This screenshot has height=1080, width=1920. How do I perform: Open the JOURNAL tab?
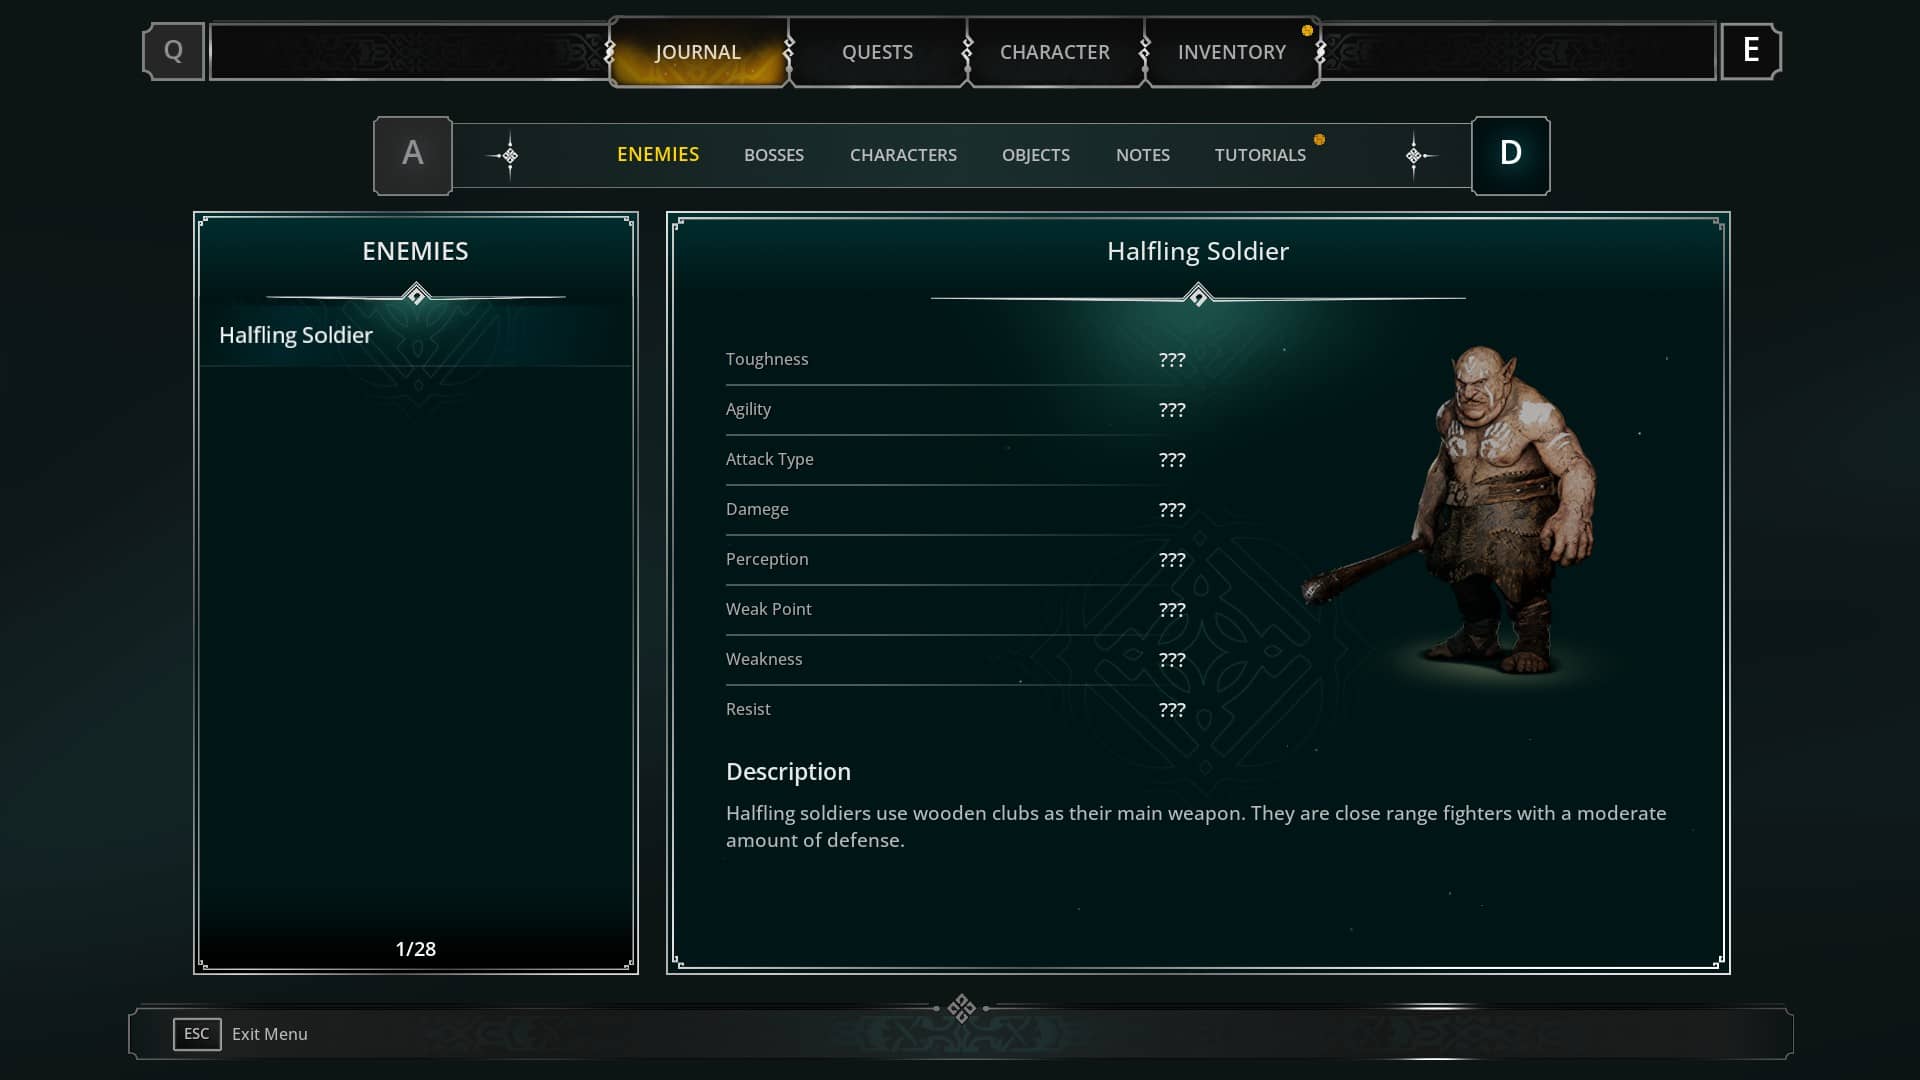coord(698,52)
